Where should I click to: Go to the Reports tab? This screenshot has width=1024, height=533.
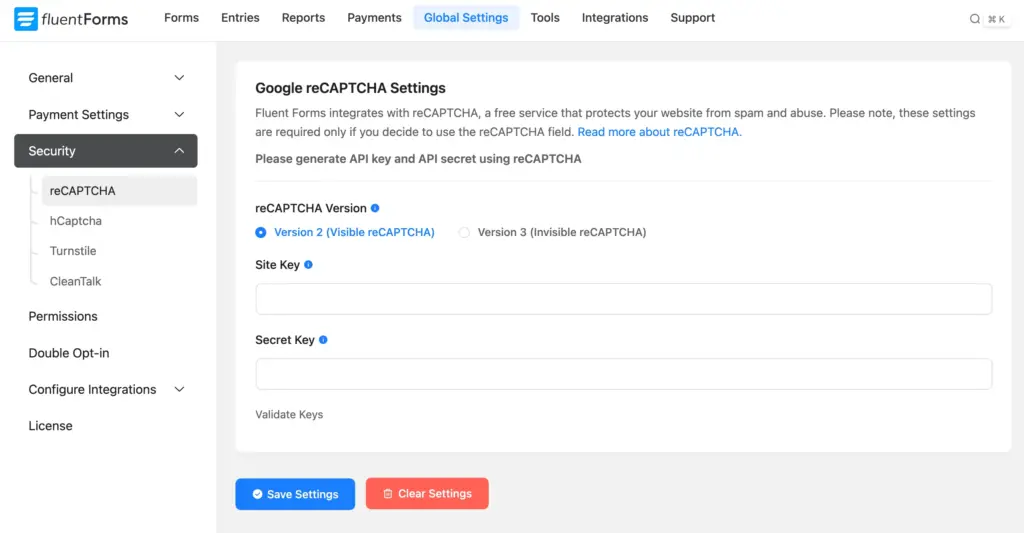tap(303, 18)
